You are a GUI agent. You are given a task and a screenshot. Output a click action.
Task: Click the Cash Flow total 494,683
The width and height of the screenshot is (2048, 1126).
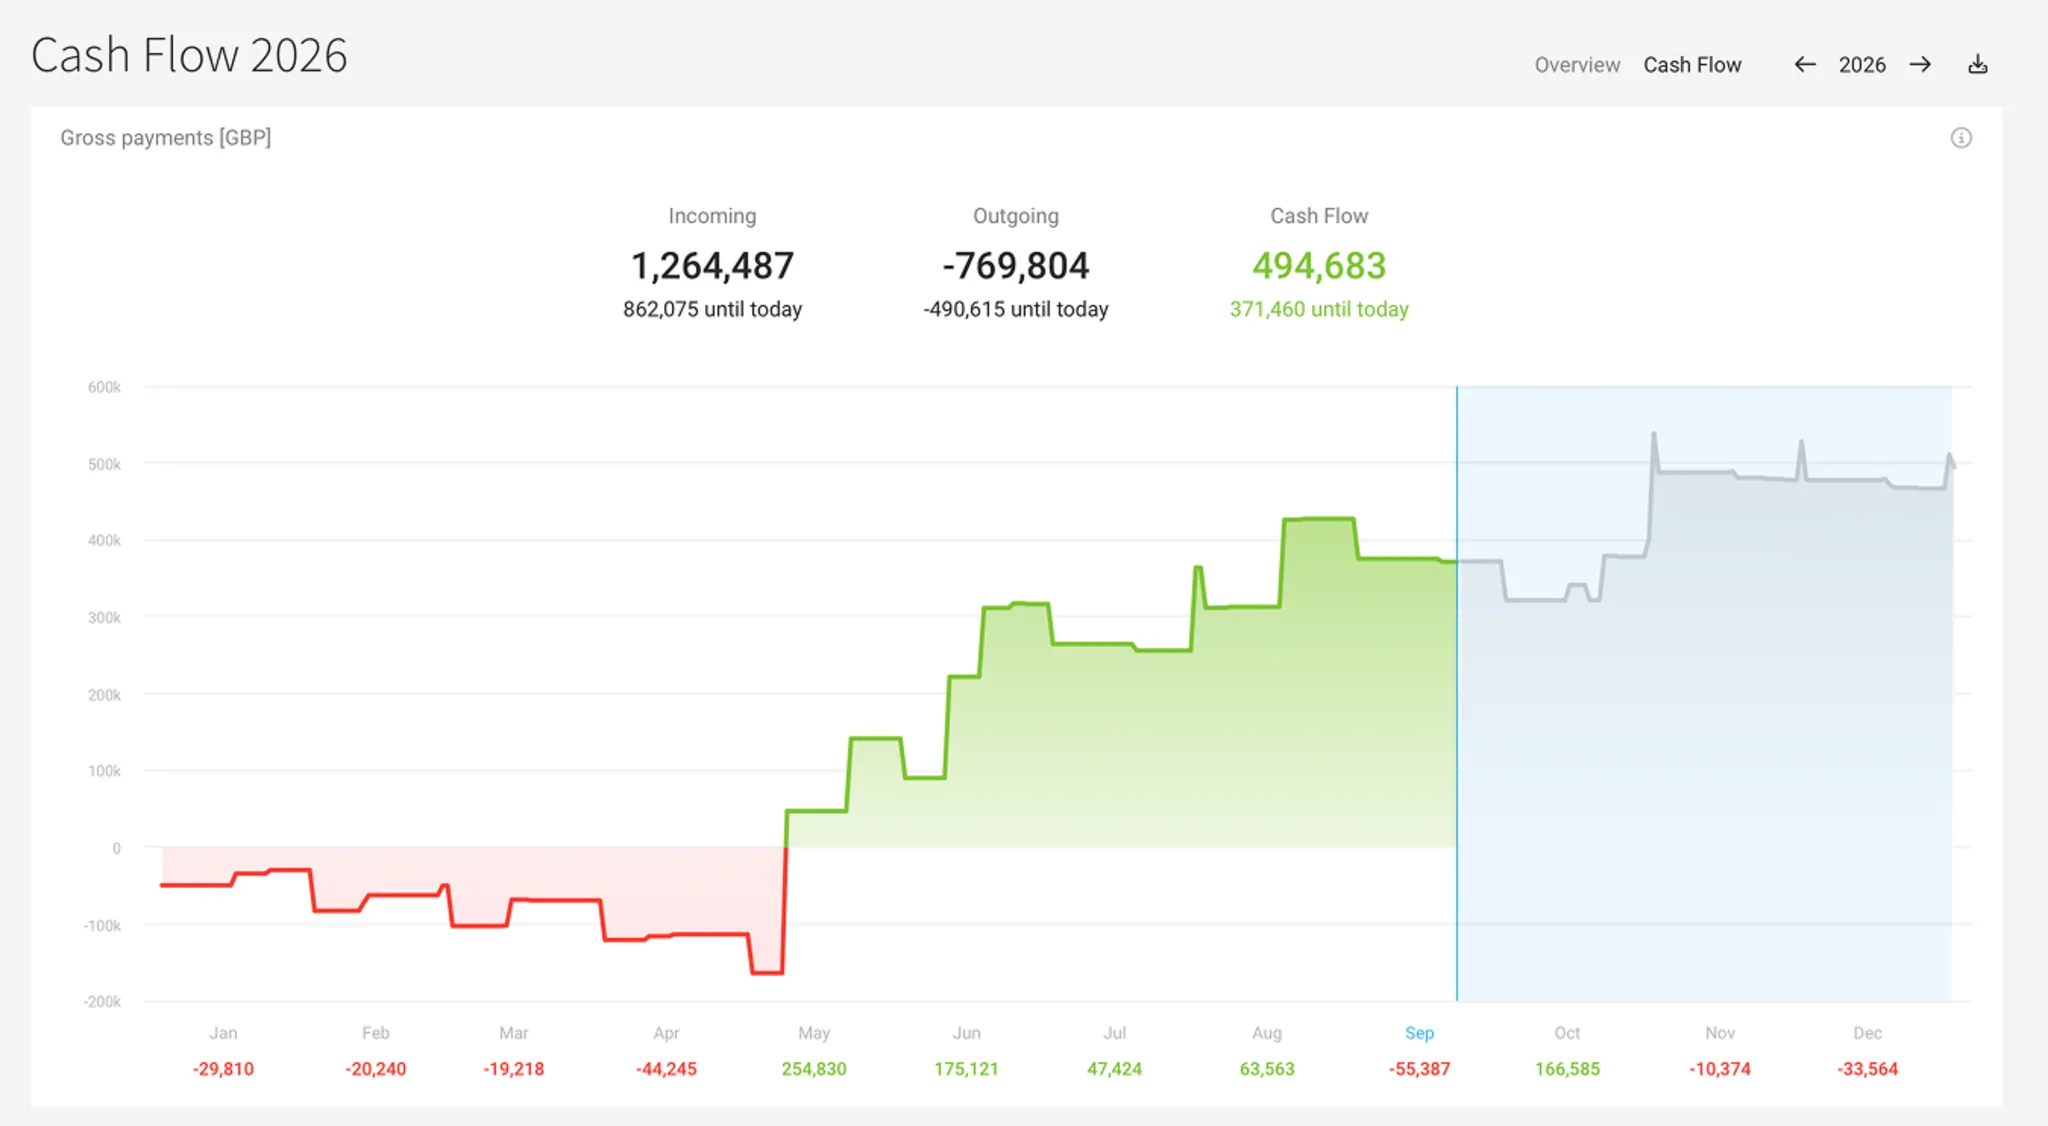click(x=1319, y=266)
